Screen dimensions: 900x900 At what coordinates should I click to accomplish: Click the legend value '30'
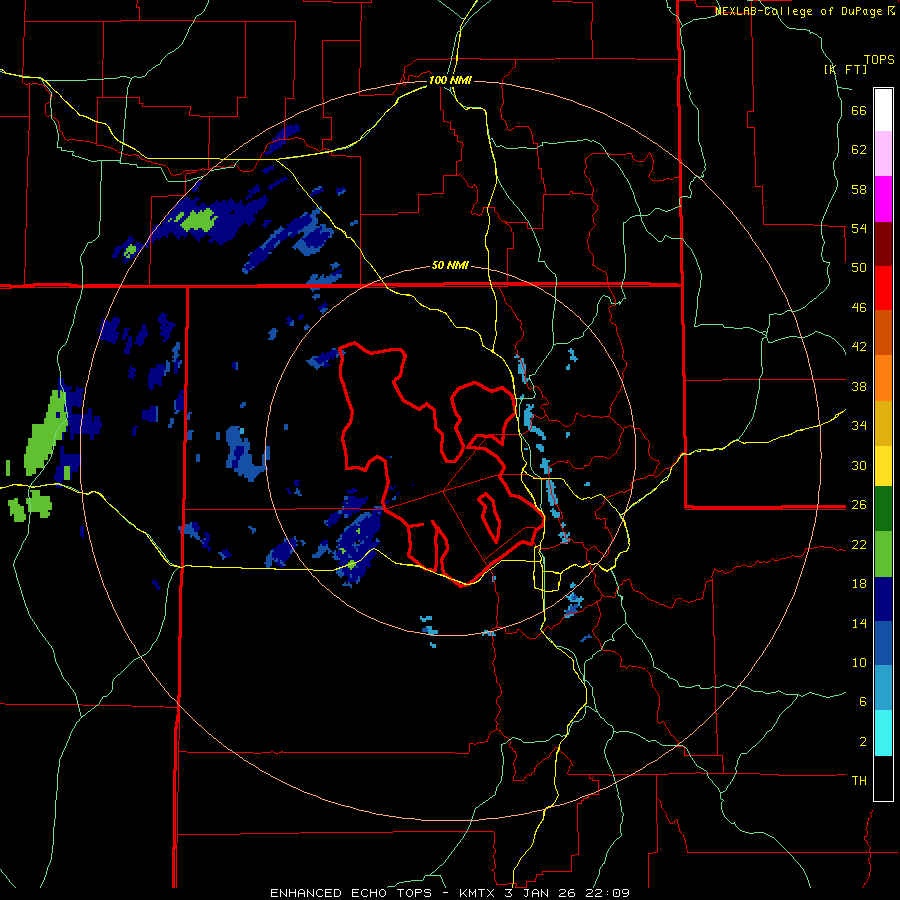[859, 465]
